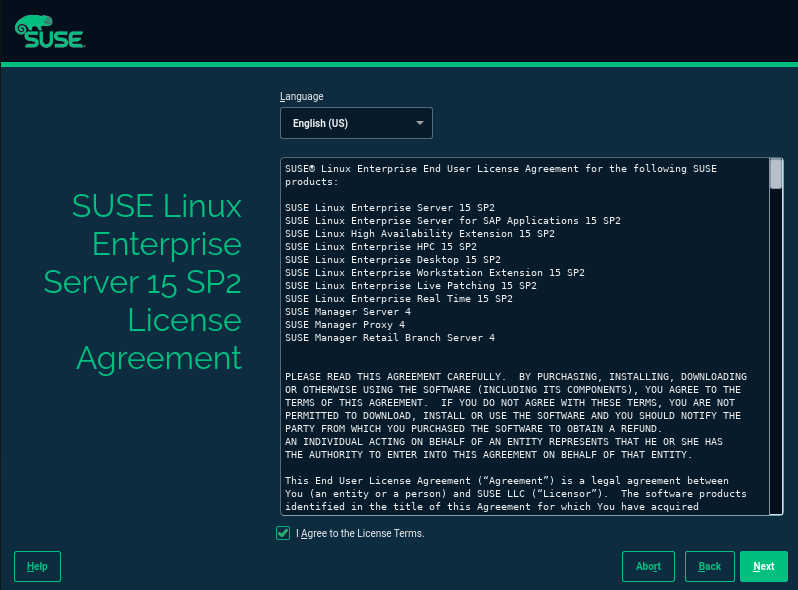The image size is (798, 590).
Task: Open the Language dropdown
Action: pyautogui.click(x=356, y=123)
